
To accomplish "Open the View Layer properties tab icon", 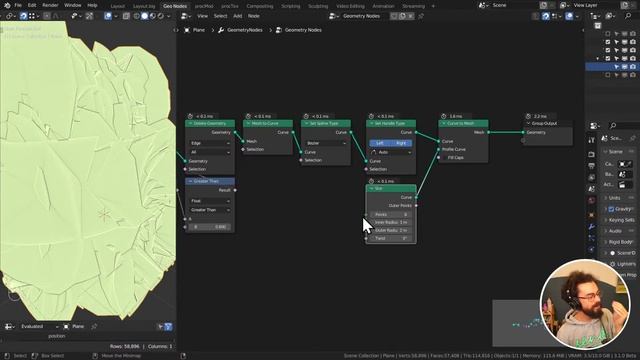I will click(591, 178).
